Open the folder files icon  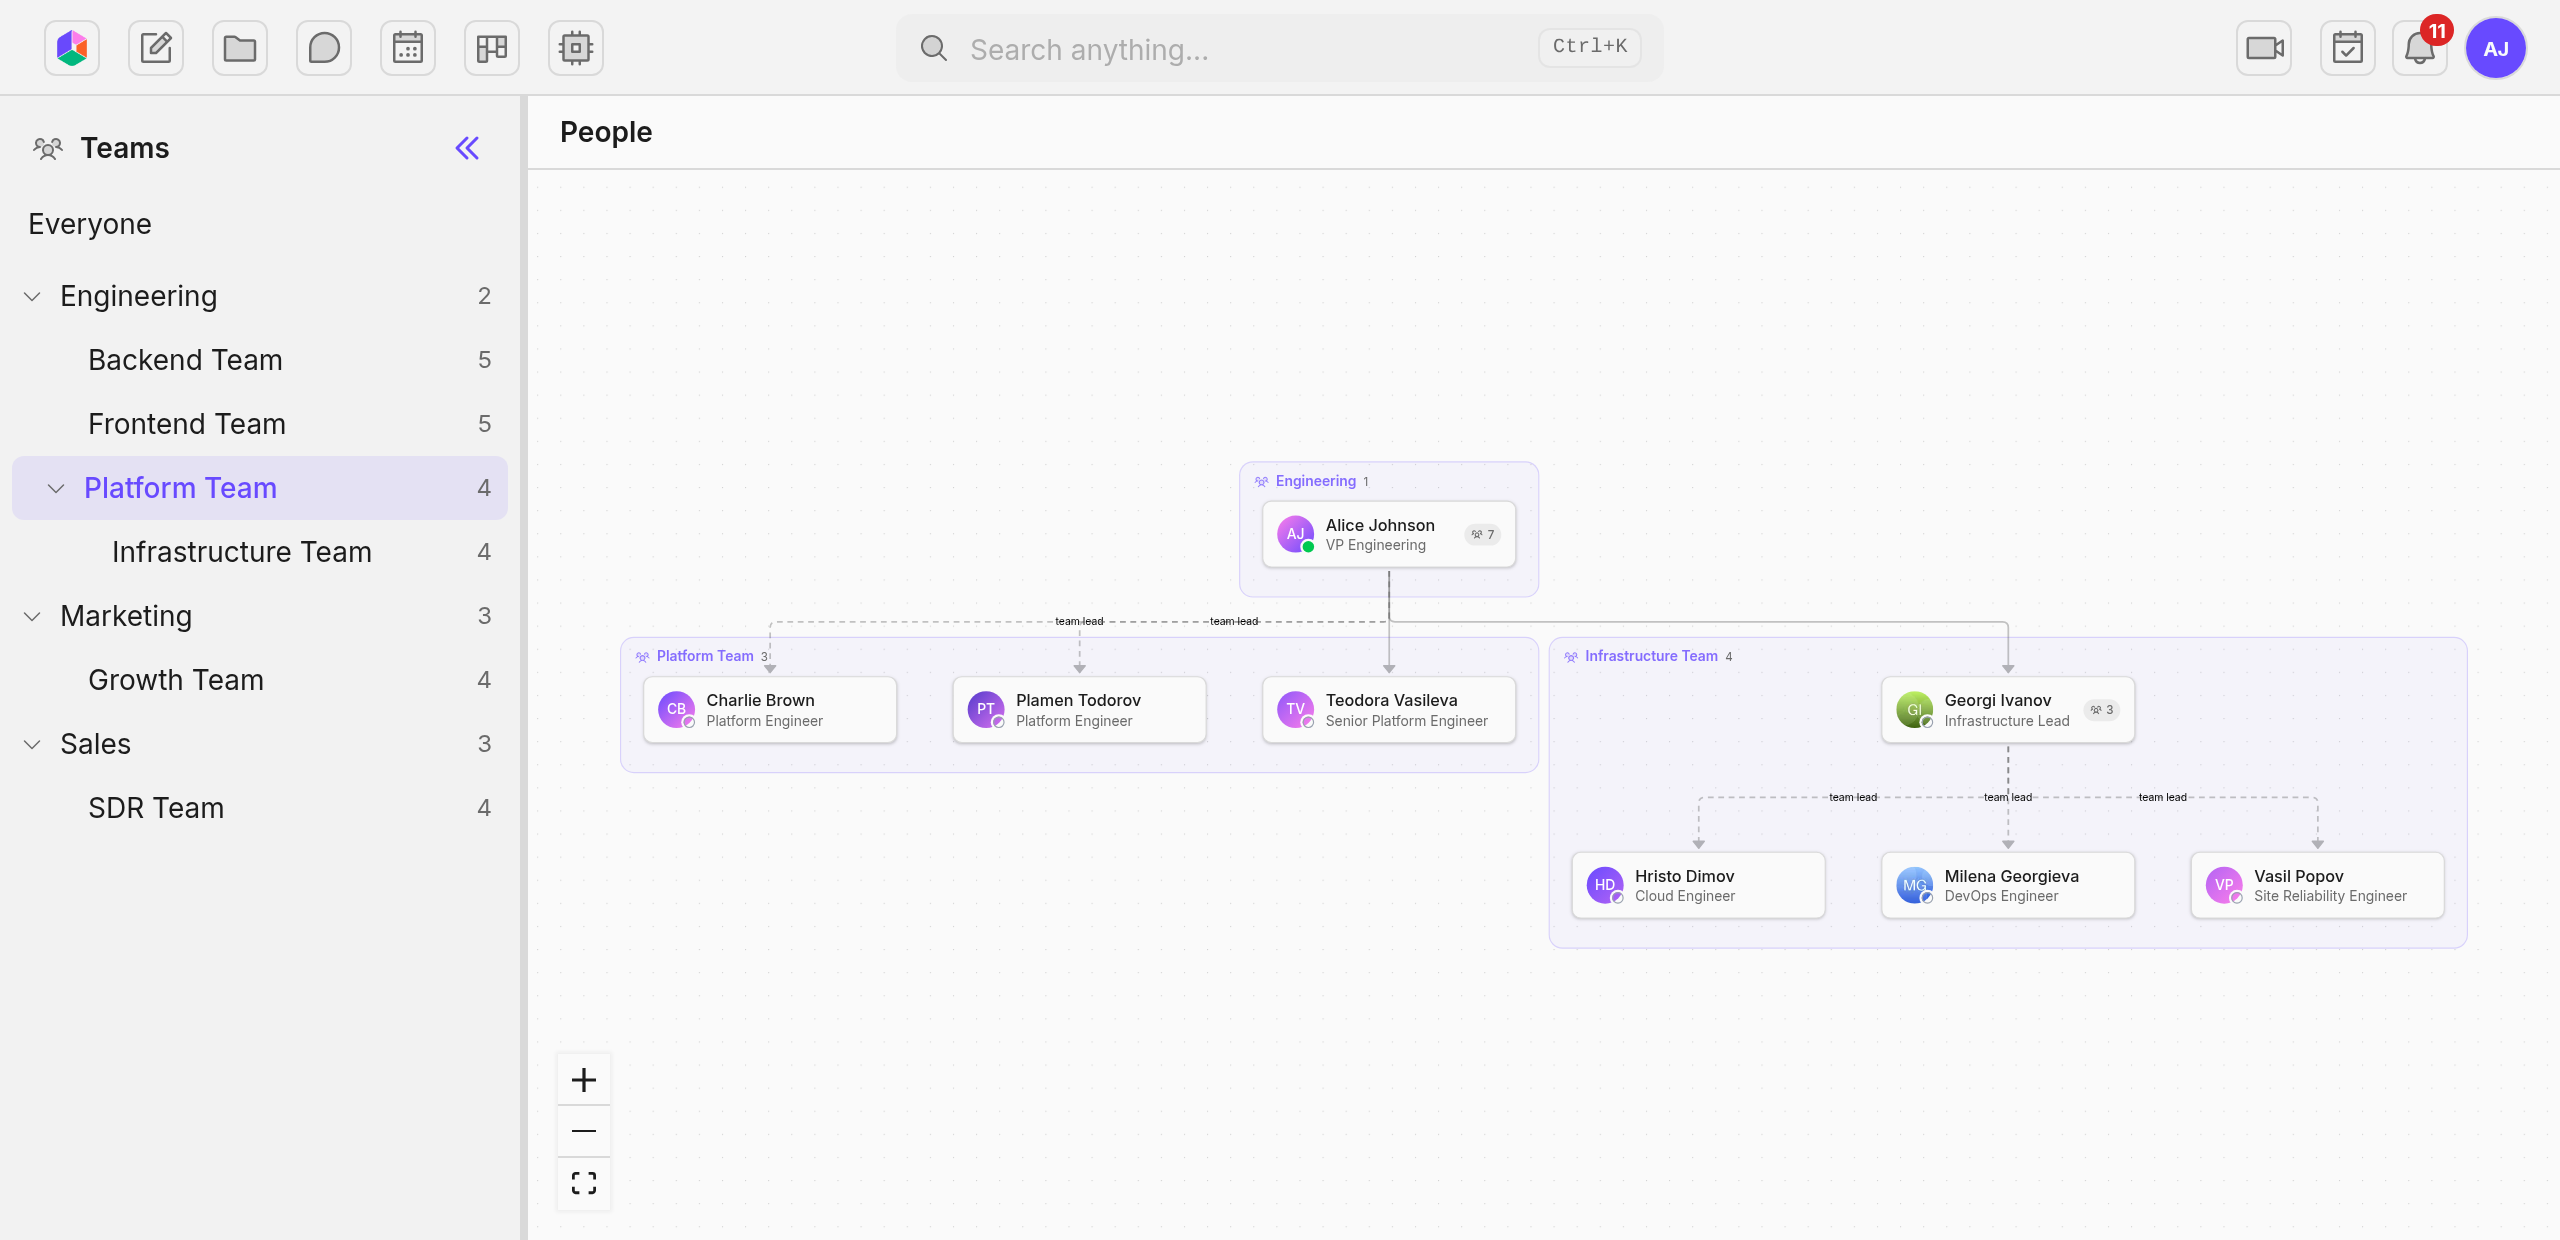(240, 48)
